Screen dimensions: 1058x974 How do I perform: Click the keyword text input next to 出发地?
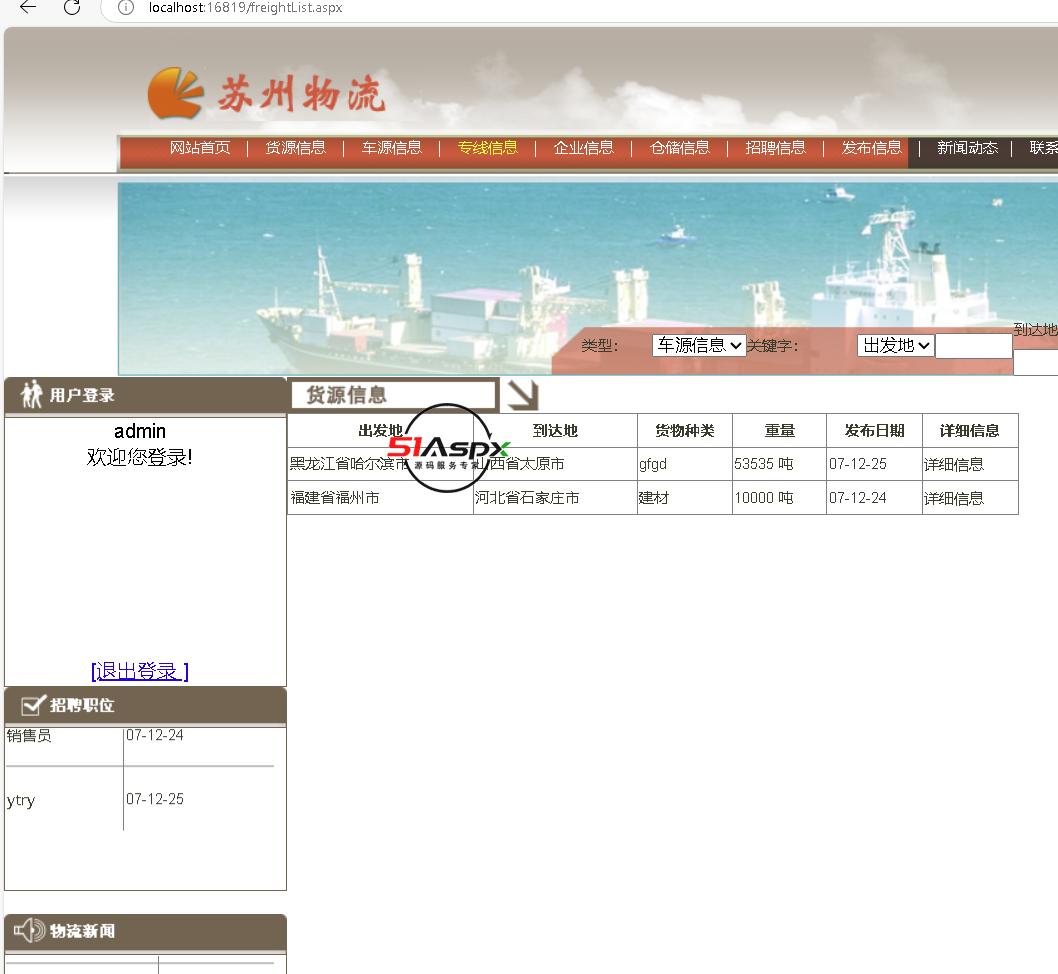tap(973, 346)
